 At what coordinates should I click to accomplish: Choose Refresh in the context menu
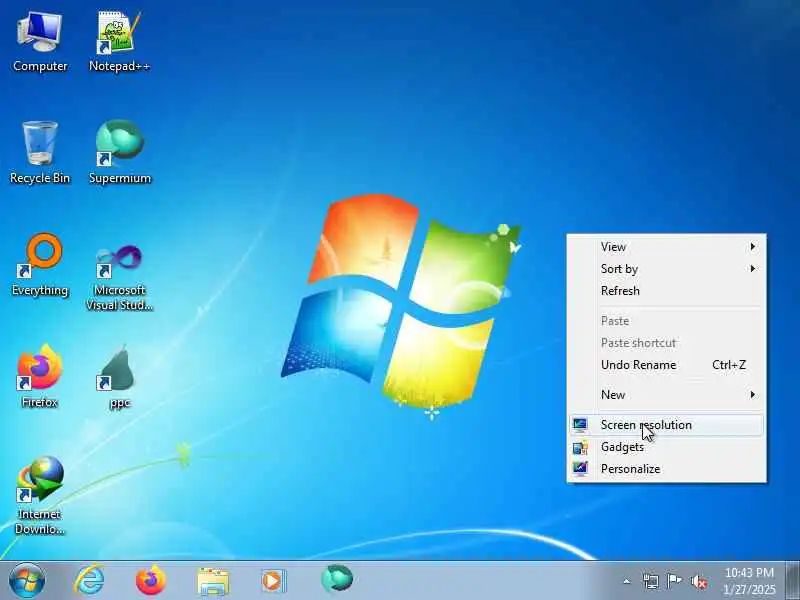[666, 291]
